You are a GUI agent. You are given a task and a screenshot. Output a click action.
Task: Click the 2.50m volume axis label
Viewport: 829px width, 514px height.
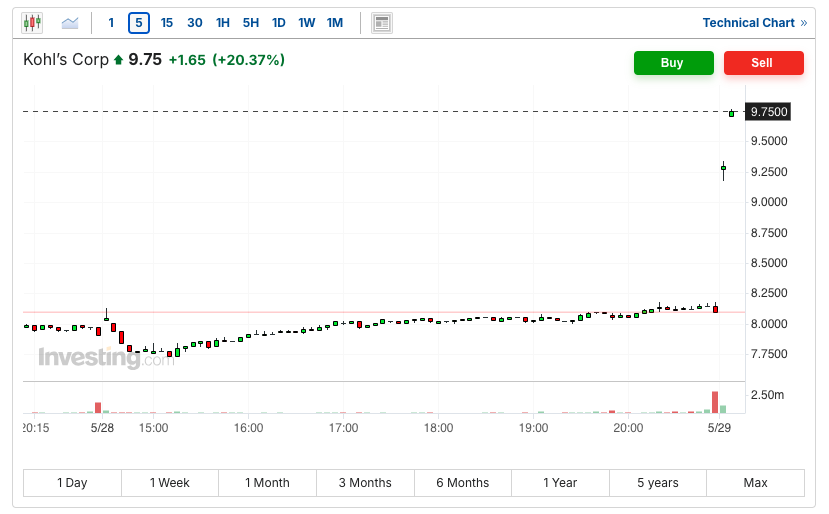coord(767,395)
